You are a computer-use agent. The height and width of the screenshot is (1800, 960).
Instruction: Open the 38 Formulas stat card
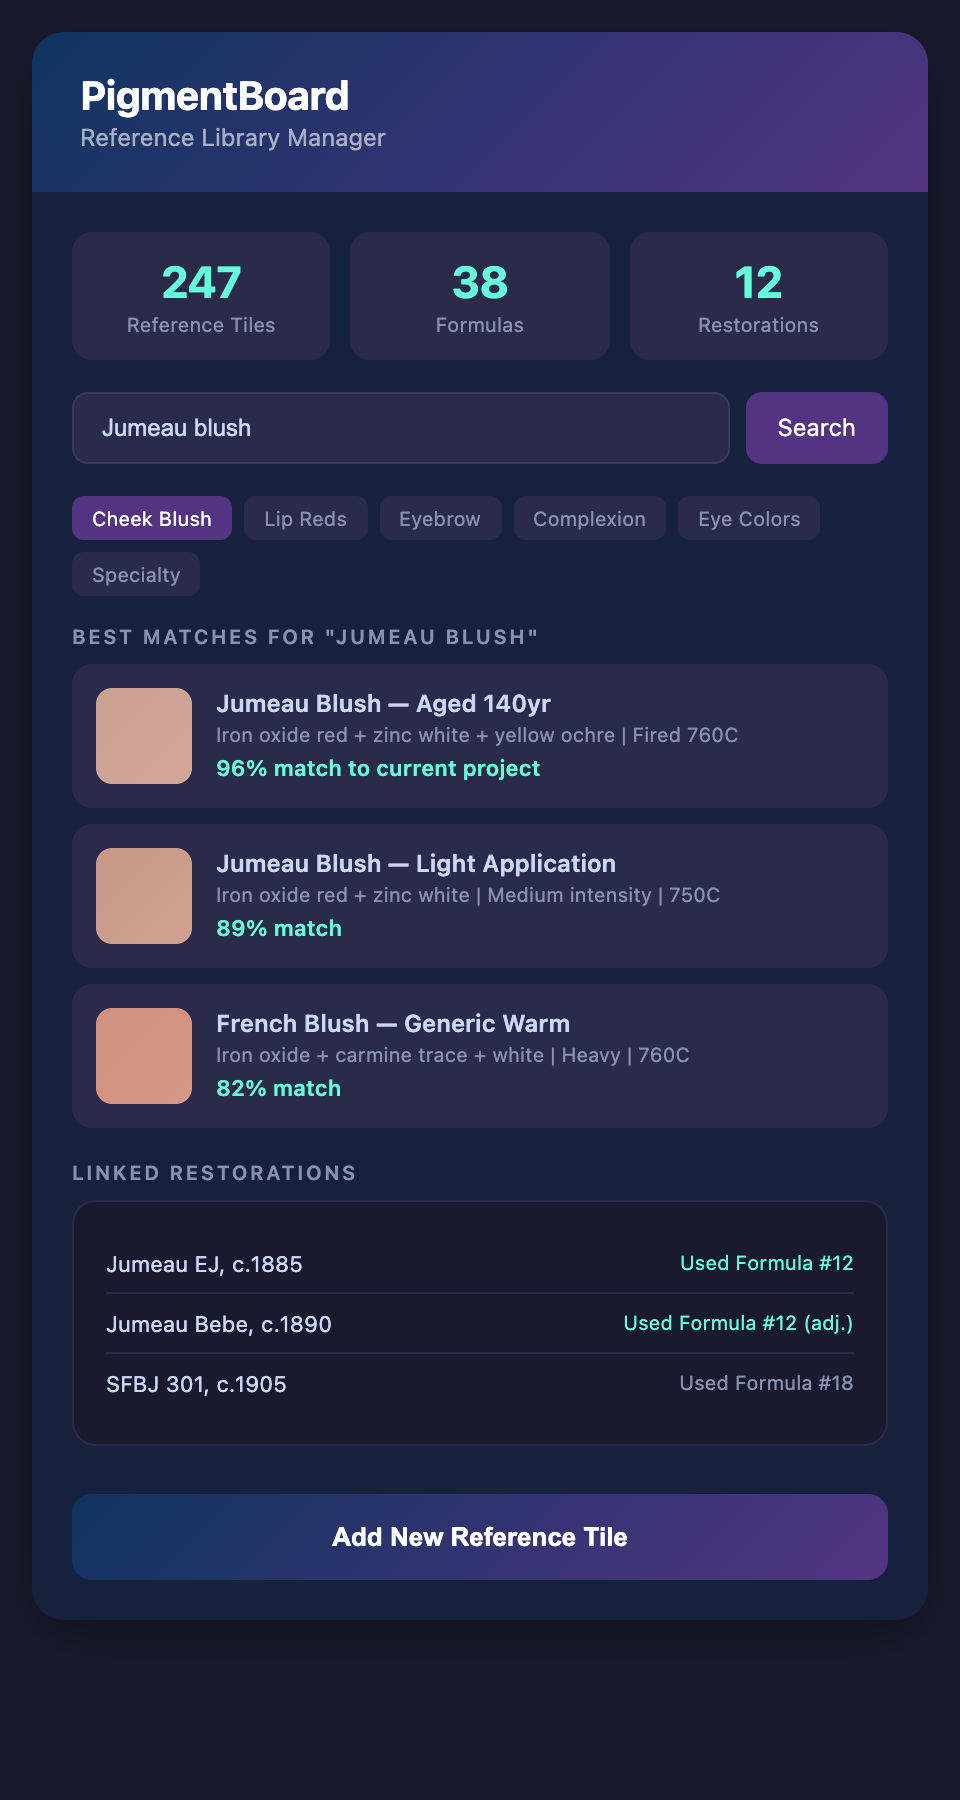pyautogui.click(x=480, y=296)
